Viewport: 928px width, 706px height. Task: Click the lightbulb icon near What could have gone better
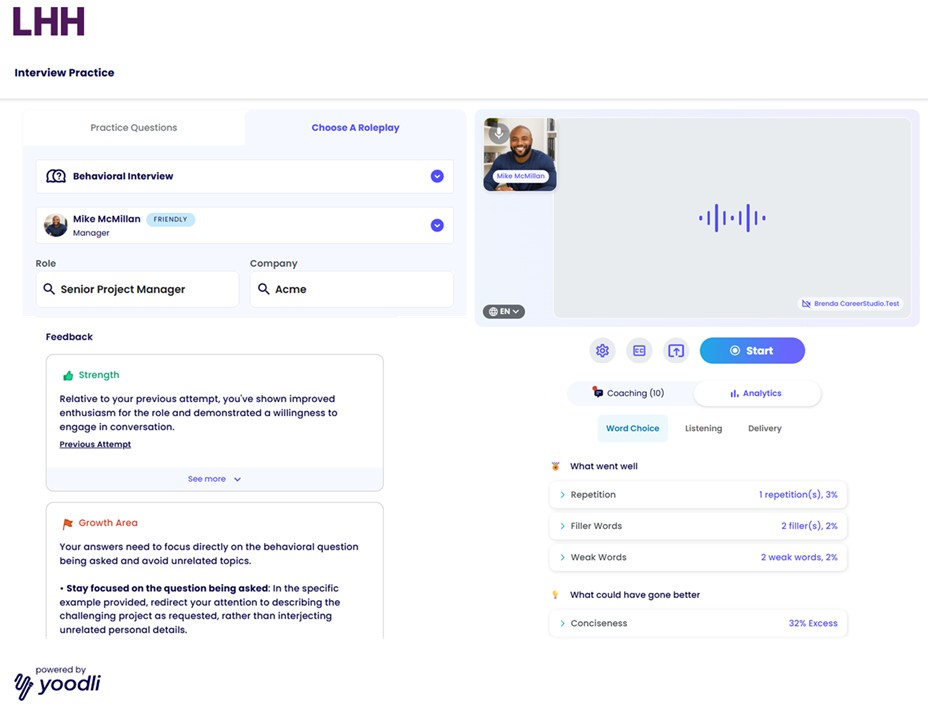tap(555, 594)
